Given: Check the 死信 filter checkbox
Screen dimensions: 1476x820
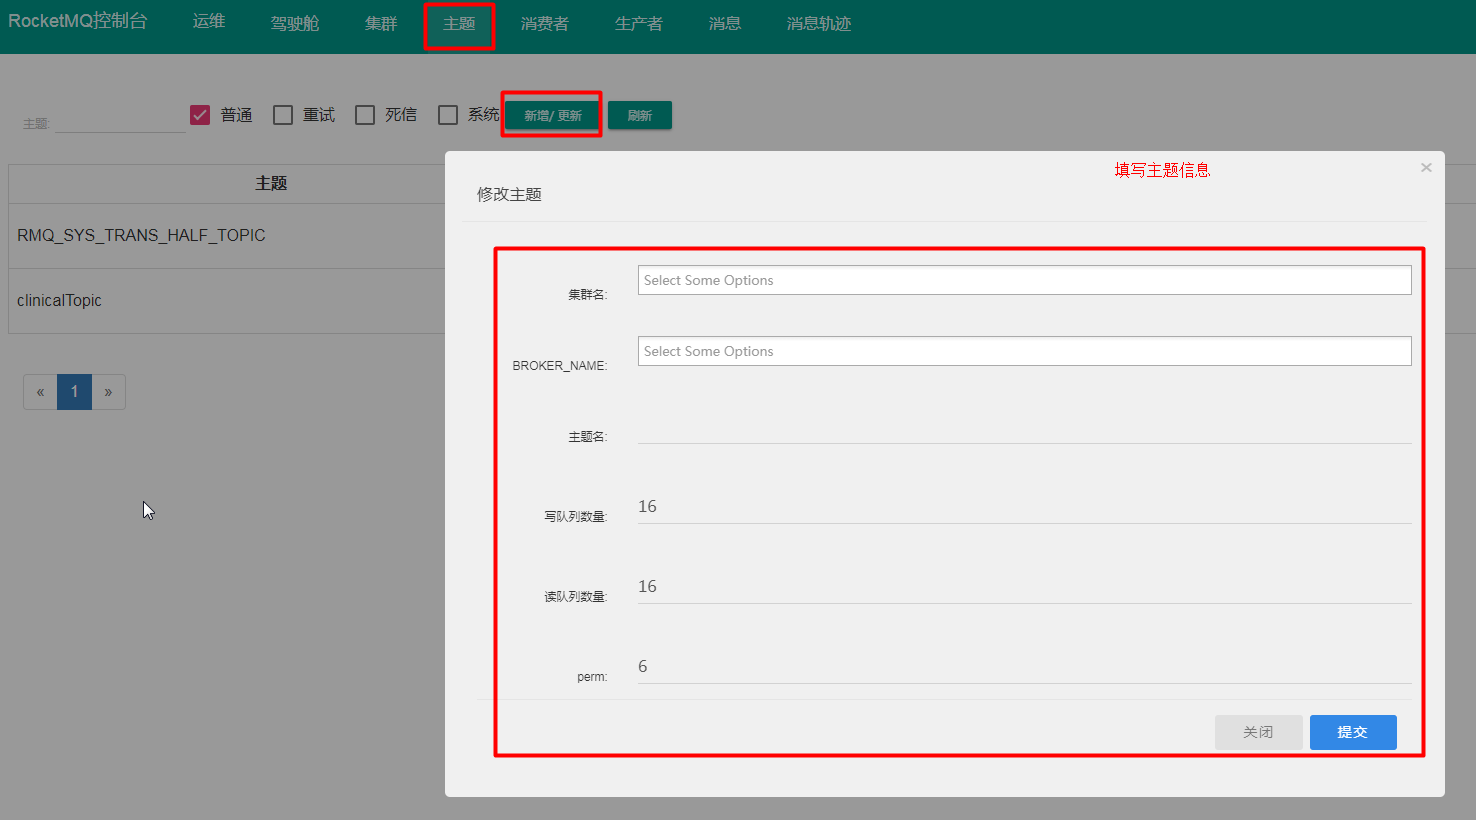Looking at the screenshot, I should [x=364, y=114].
